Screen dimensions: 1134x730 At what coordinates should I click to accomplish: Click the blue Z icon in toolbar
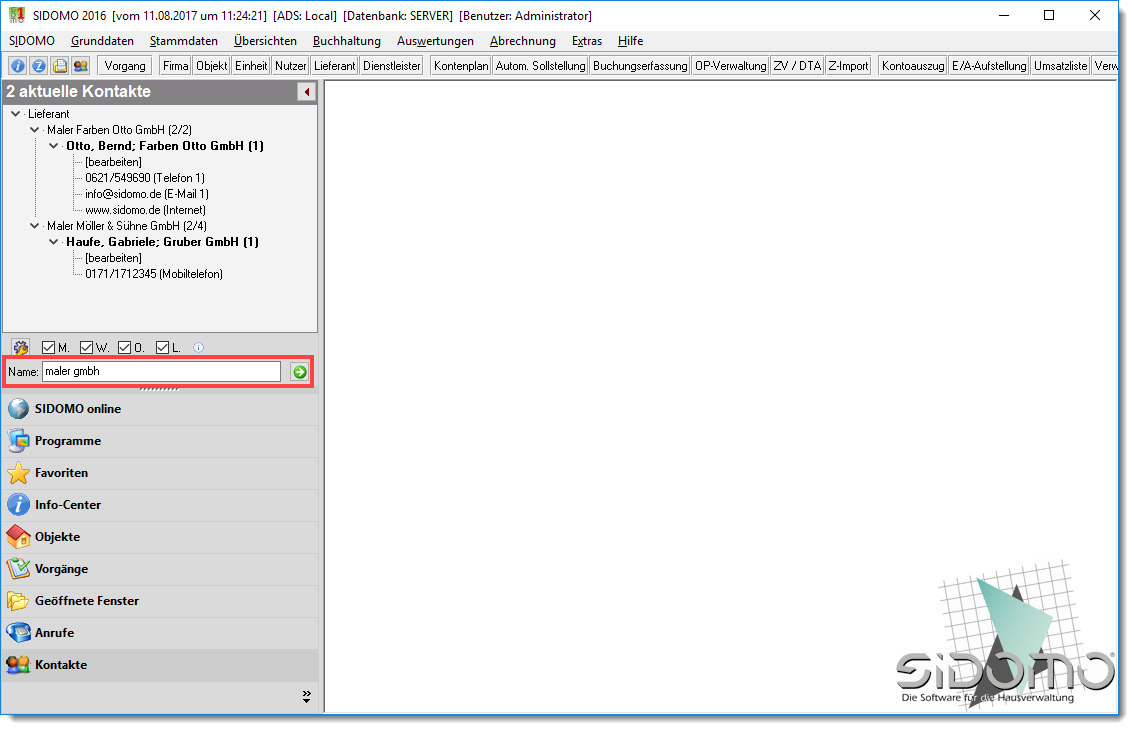(39, 66)
